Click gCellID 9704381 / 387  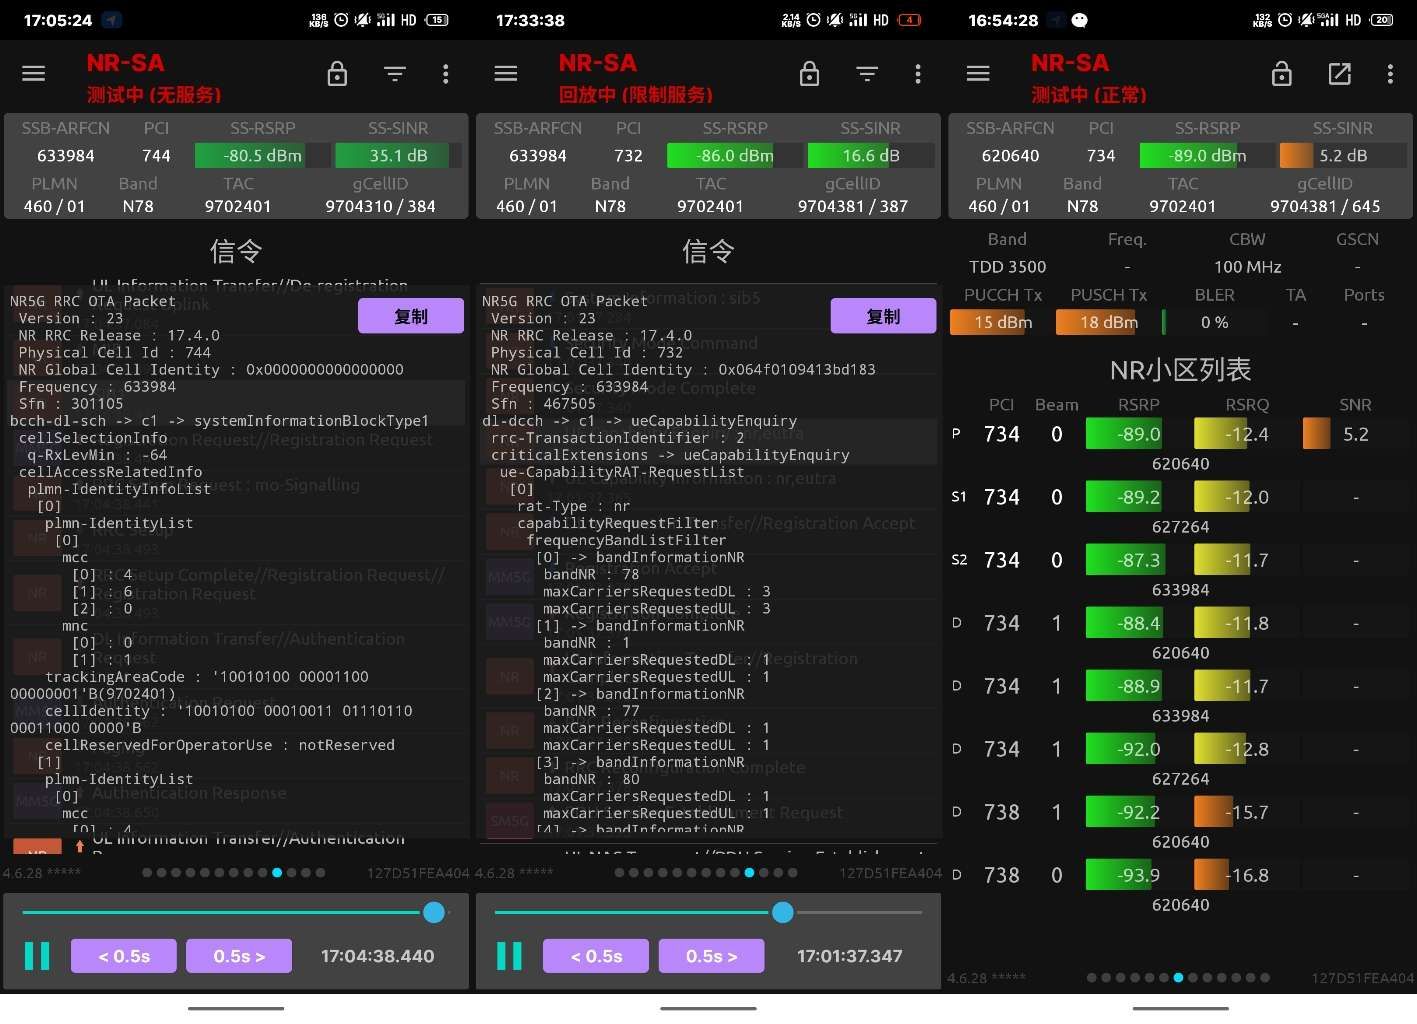[x=853, y=206]
